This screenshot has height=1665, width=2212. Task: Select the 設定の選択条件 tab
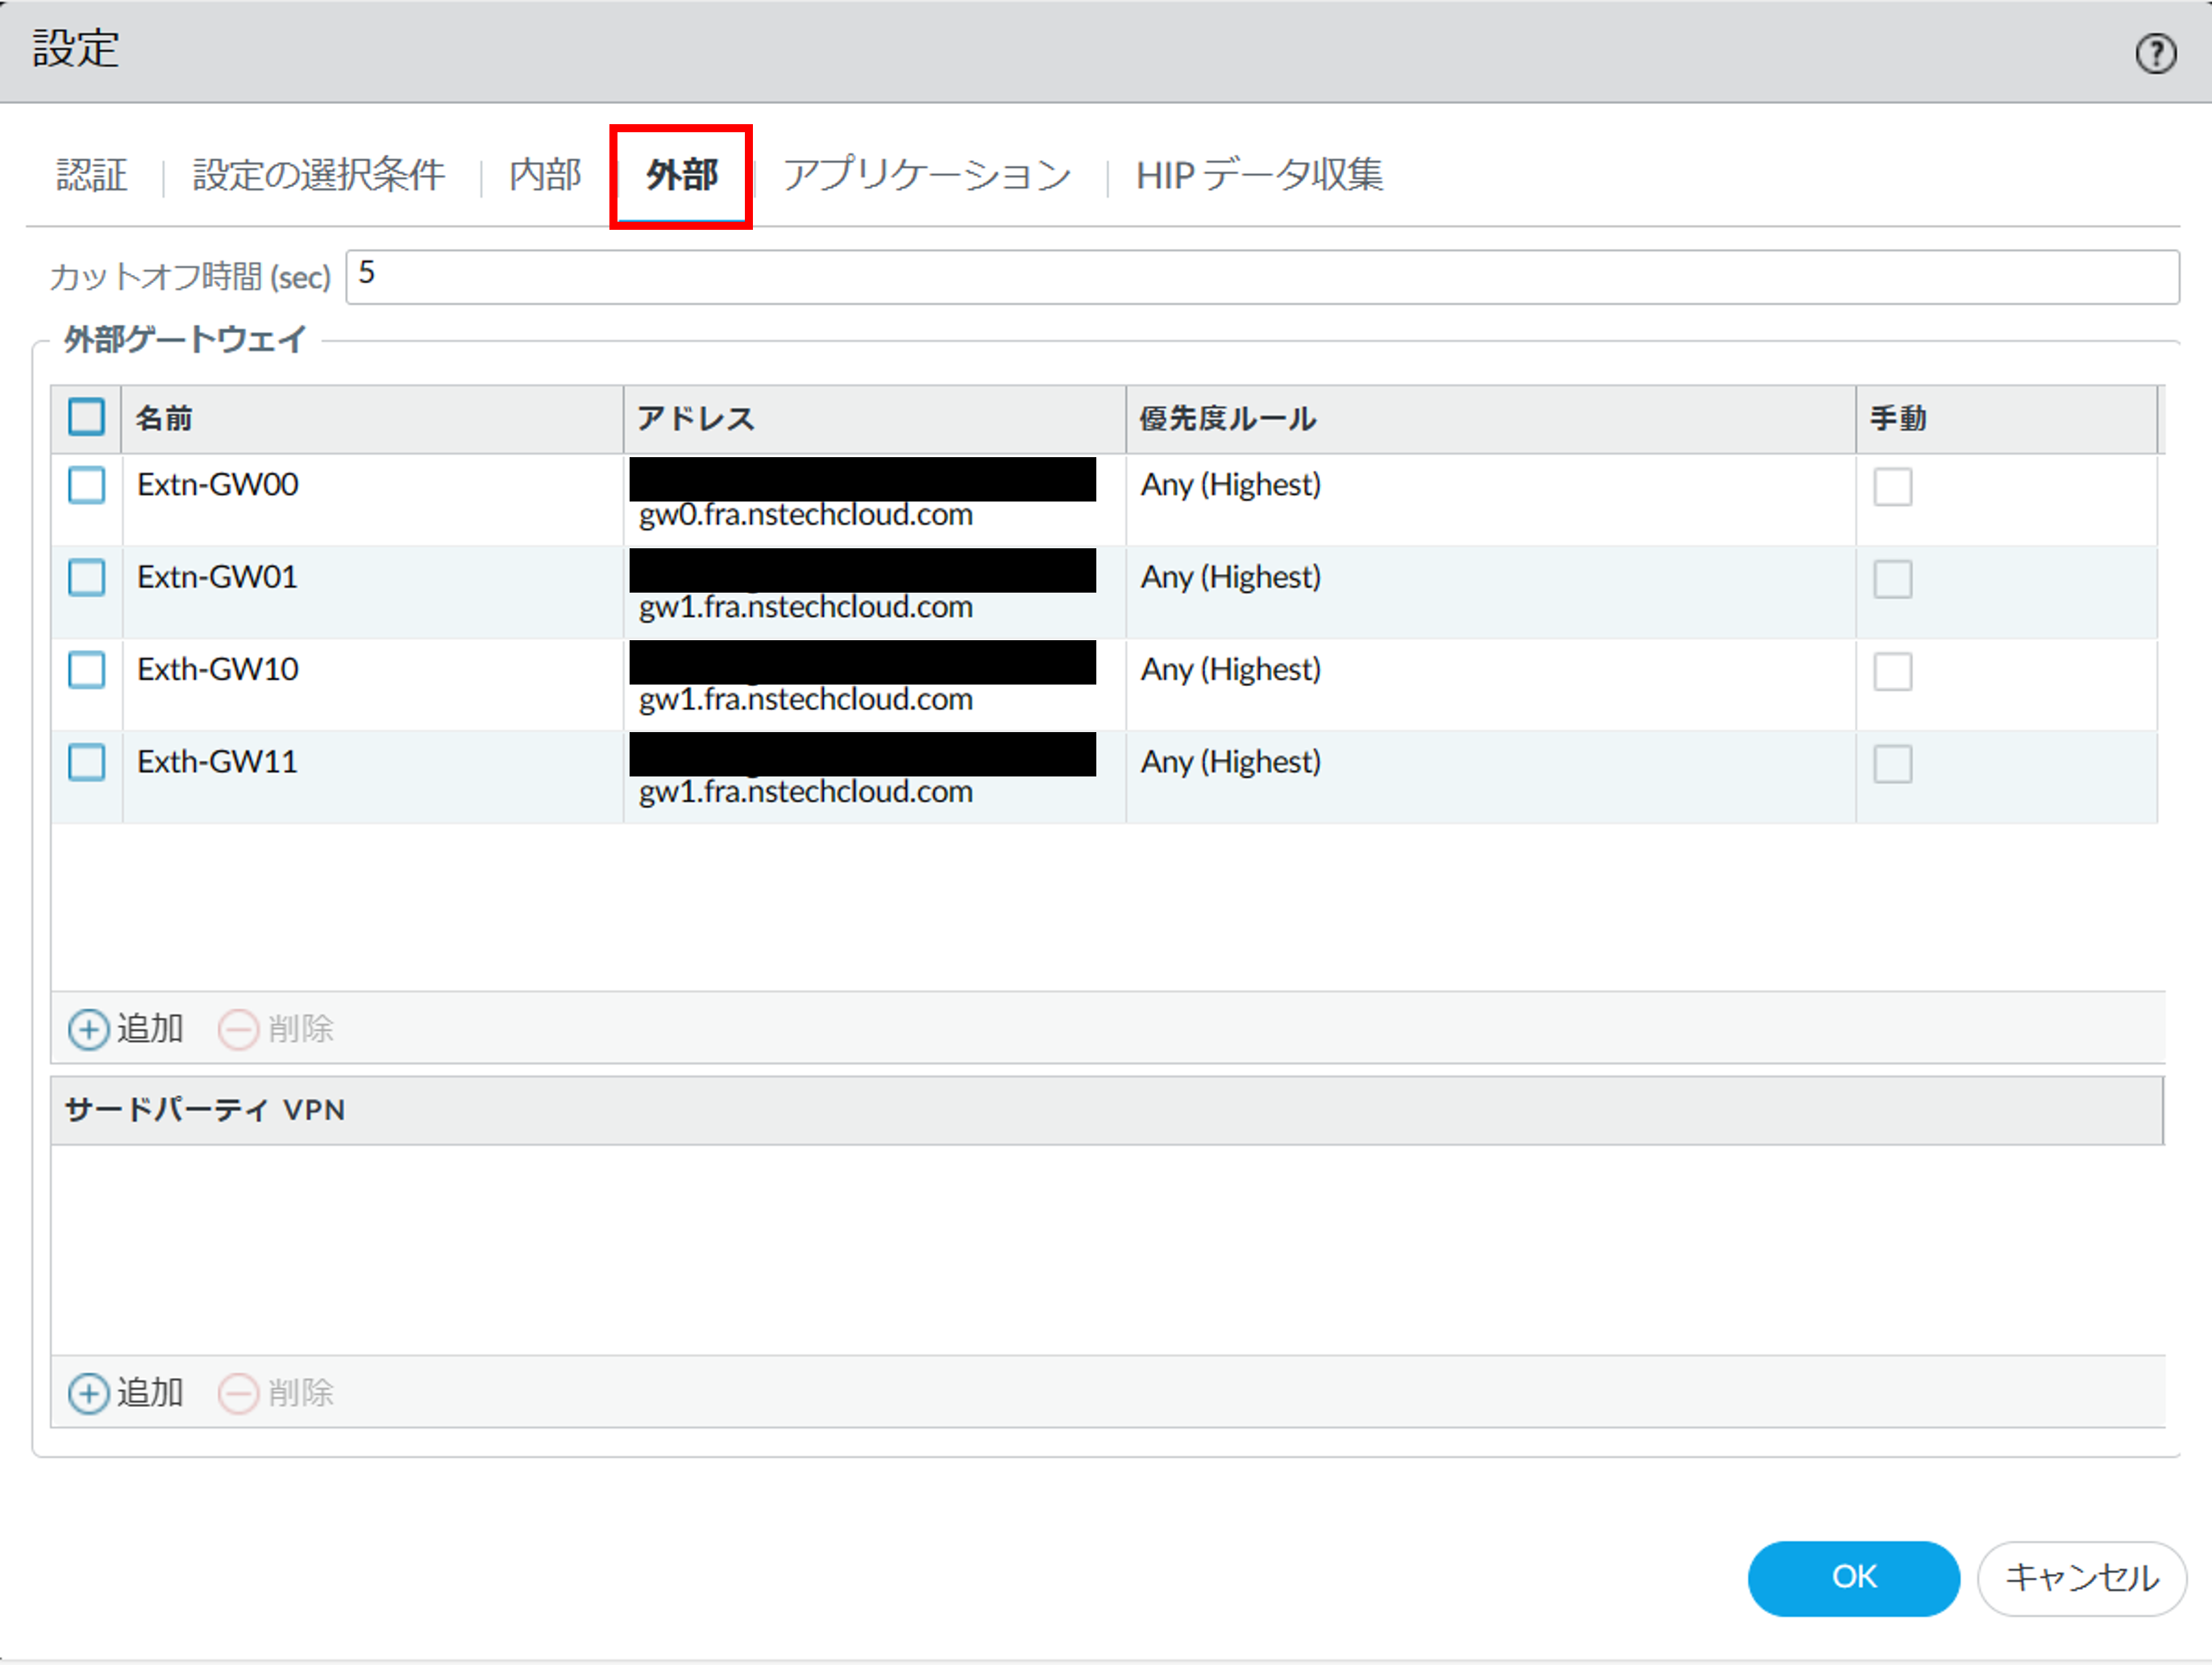318,175
